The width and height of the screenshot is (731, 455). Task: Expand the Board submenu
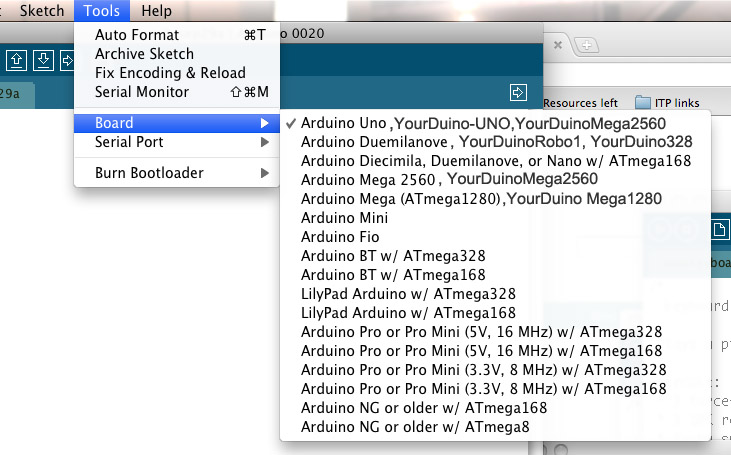[177, 123]
